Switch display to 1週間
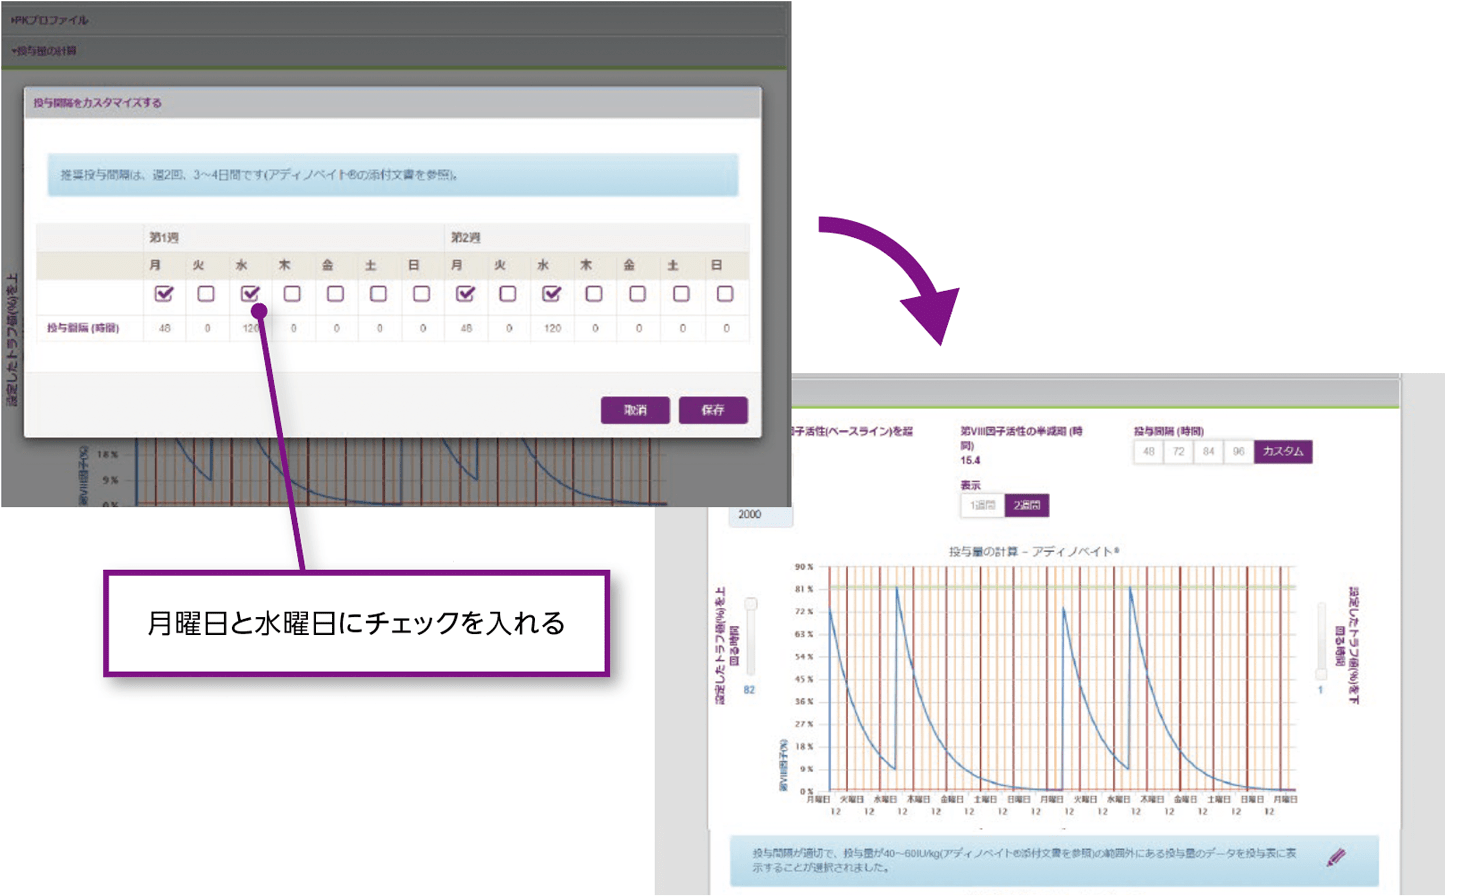1472x896 pixels. [x=983, y=505]
